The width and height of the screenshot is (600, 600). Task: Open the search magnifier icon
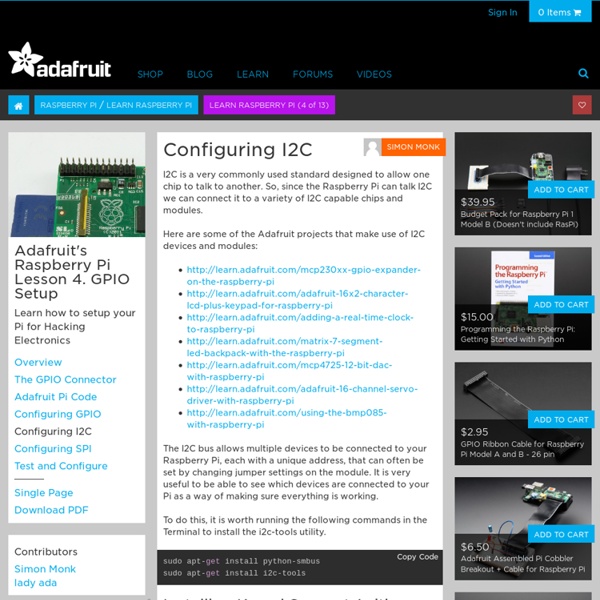[583, 73]
